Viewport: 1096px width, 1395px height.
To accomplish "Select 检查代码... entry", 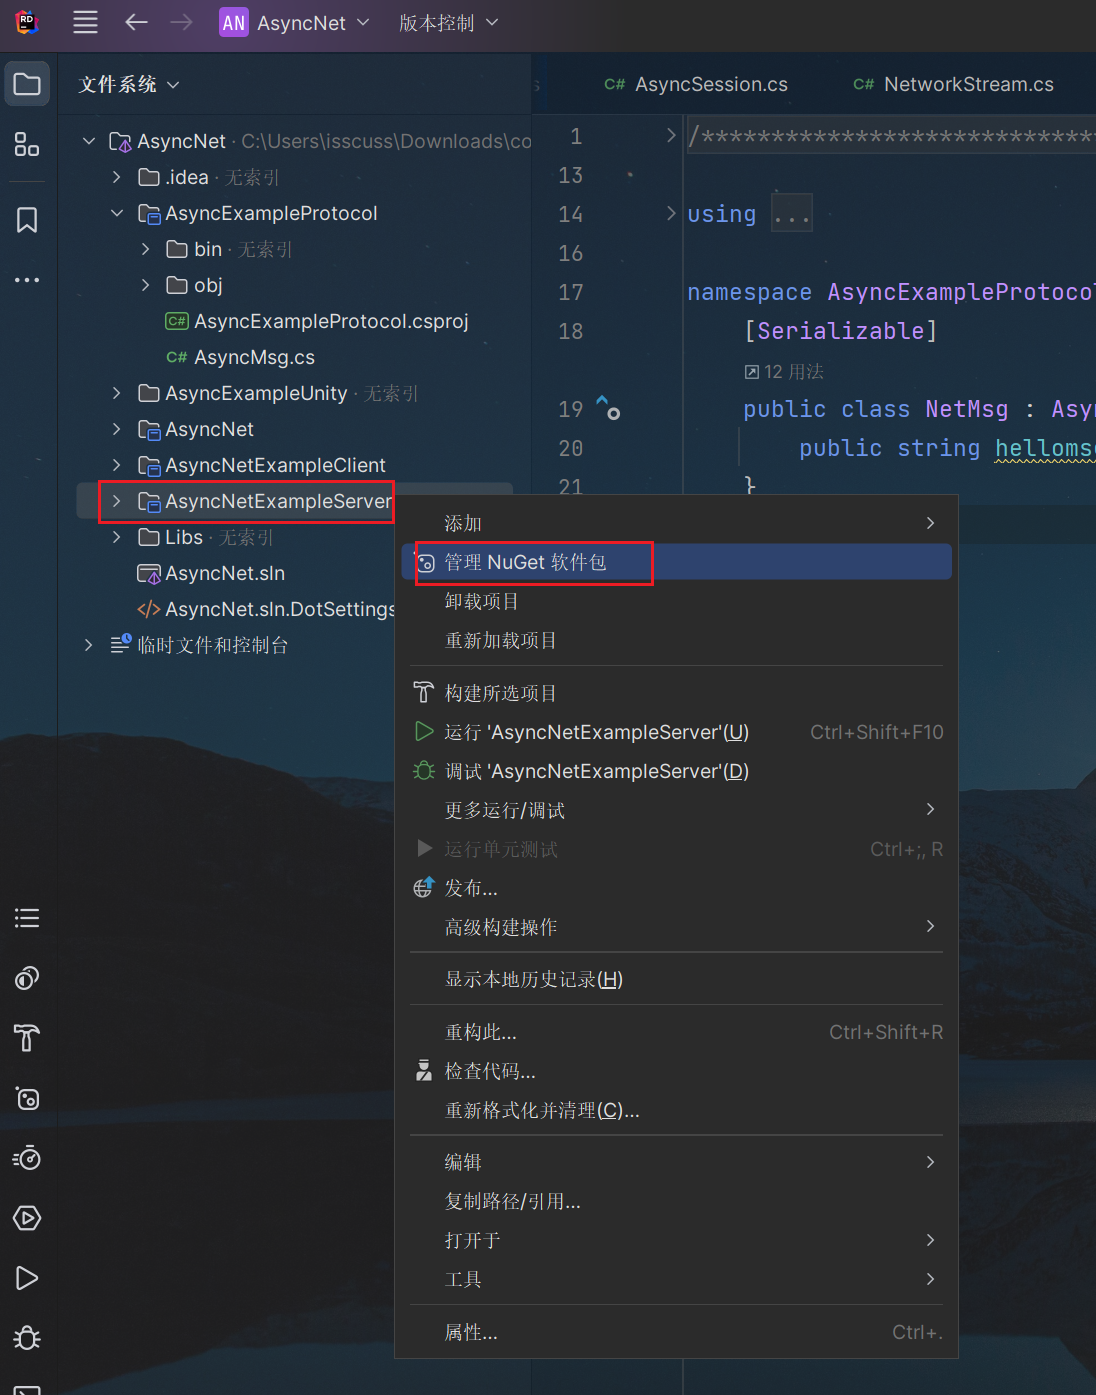I will click(x=677, y=1071).
